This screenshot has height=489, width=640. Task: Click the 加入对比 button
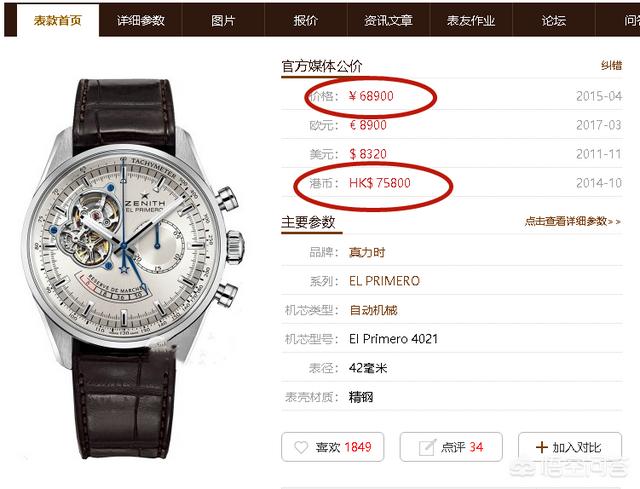570,447
